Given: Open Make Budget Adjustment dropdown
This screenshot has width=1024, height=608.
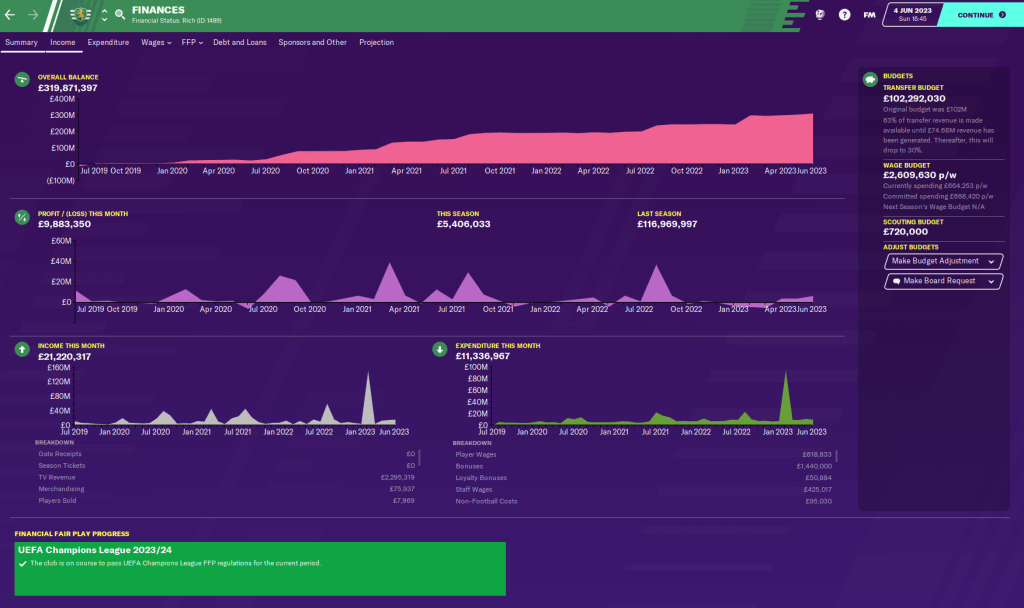Looking at the screenshot, I should [944, 261].
